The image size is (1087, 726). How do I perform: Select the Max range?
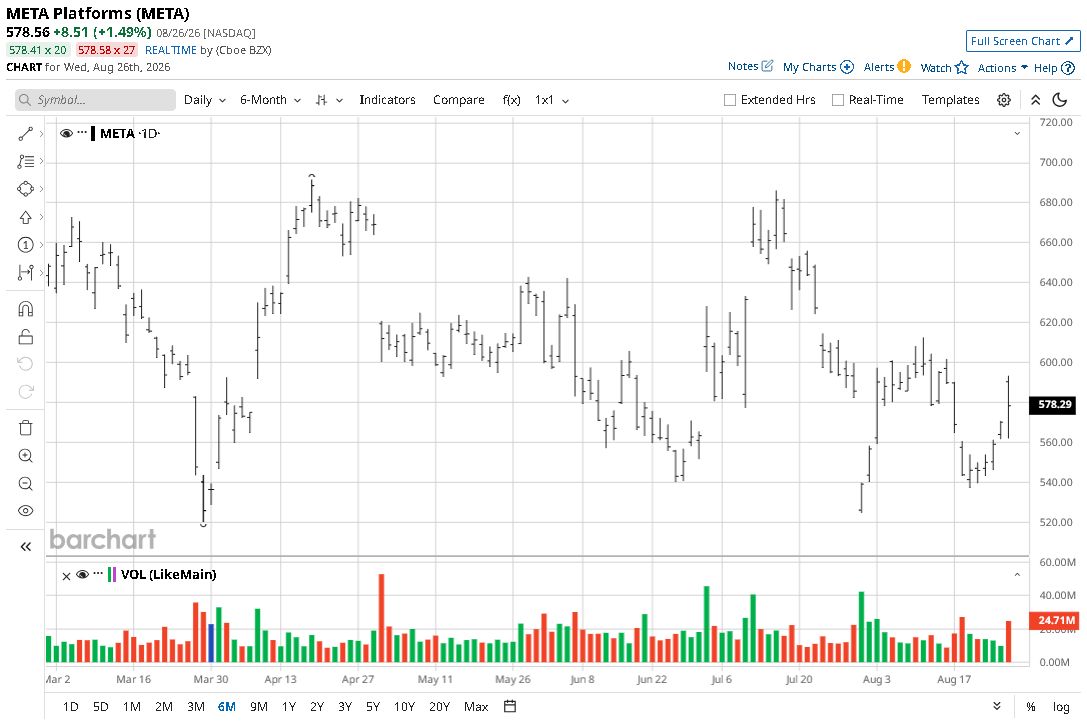point(476,707)
